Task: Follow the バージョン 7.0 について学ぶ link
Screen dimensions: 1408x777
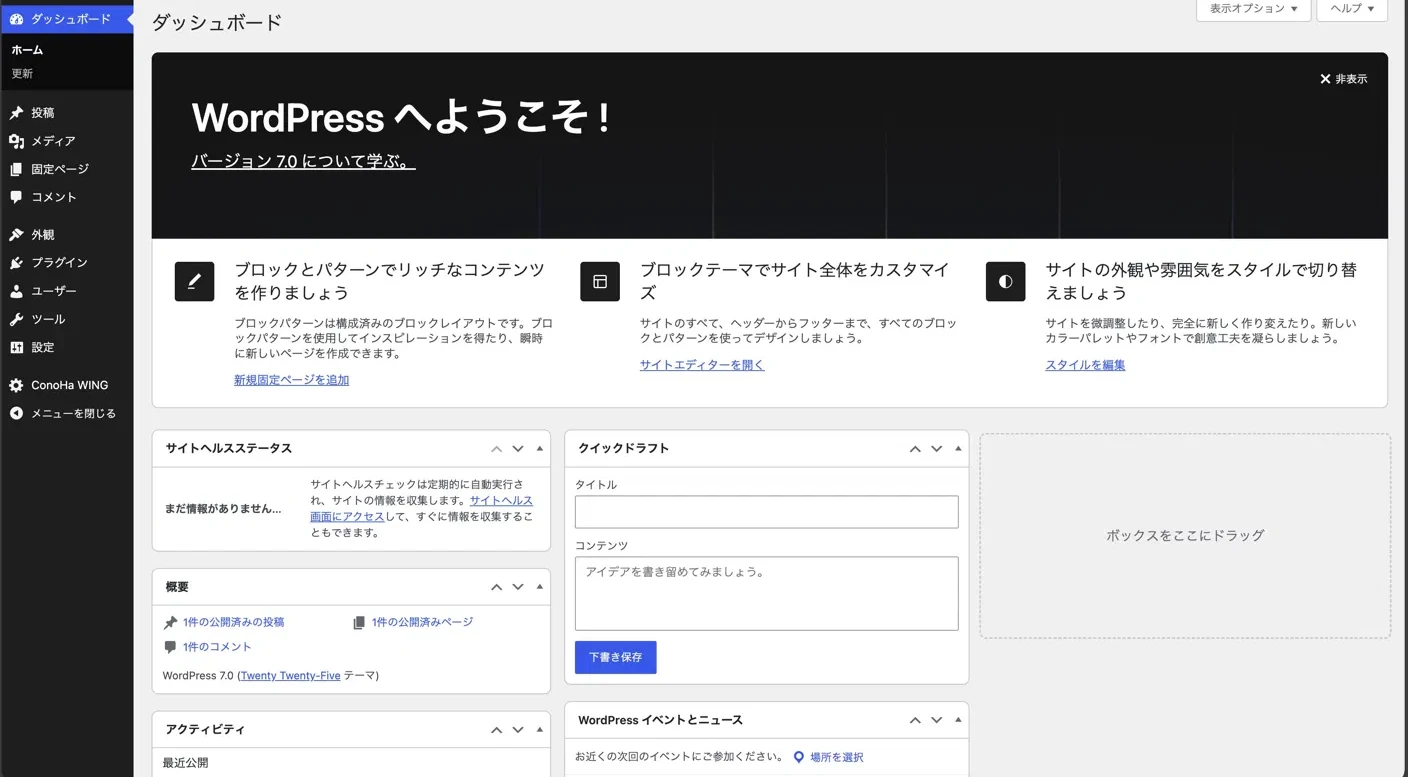Action: tap(303, 161)
